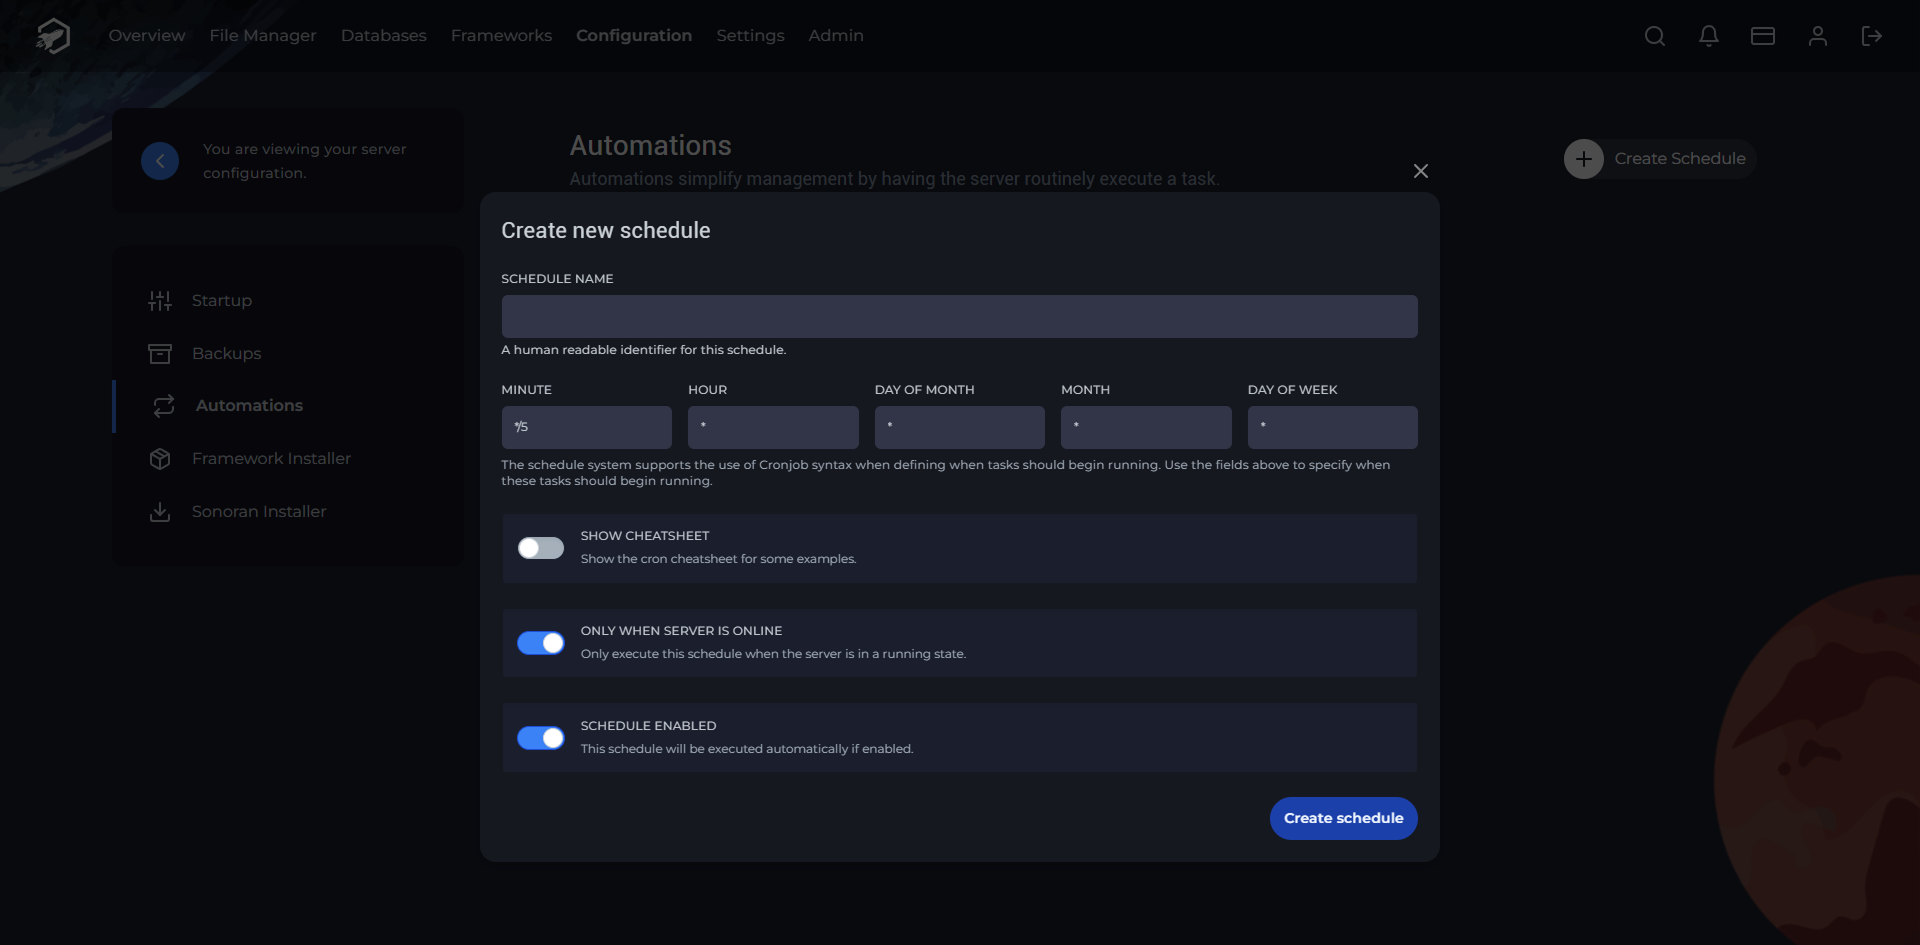
Task: Click the Day of Week field
Action: [1332, 427]
